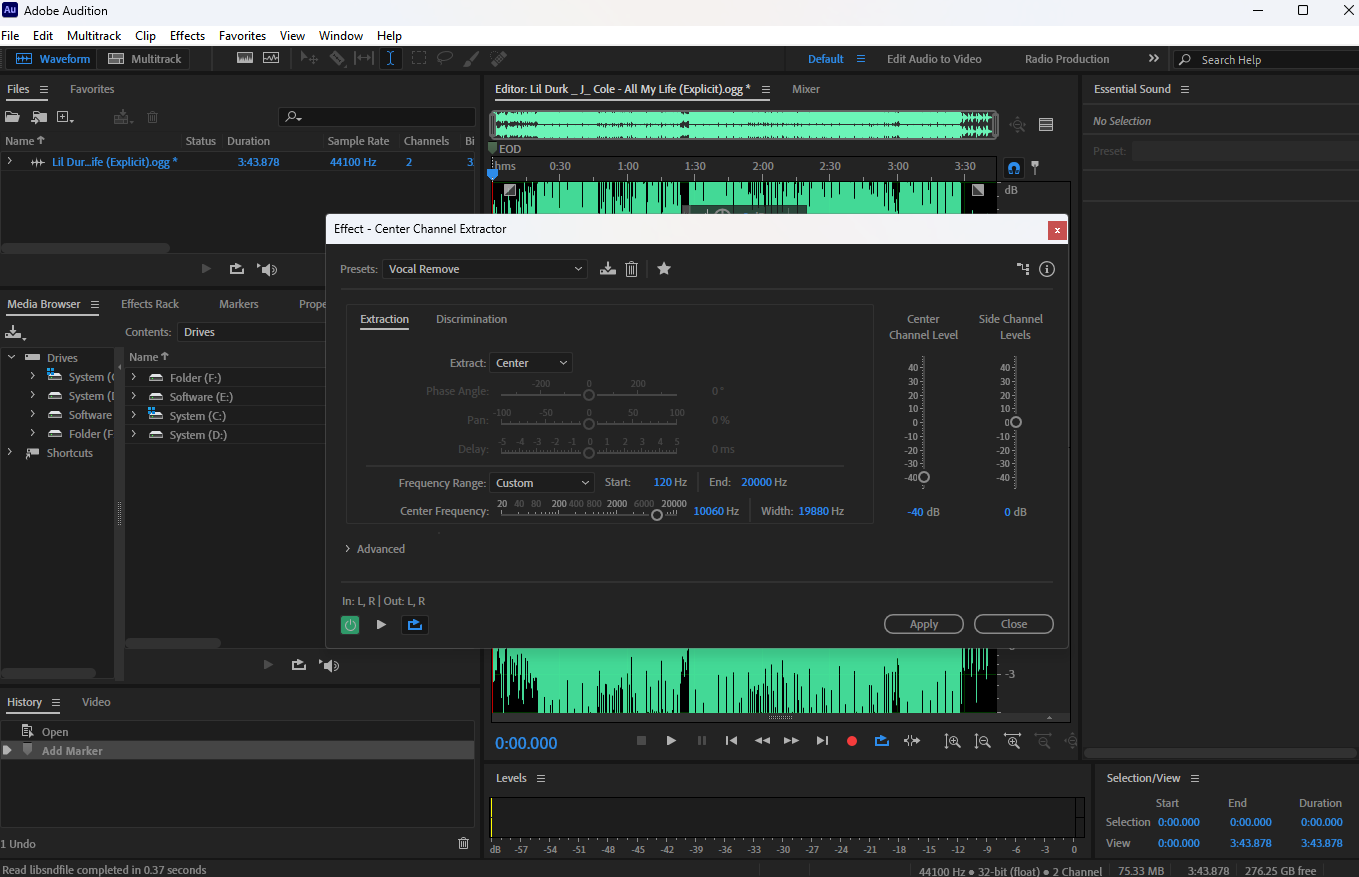Open Frequency Range dropdown
1359x877 pixels.
point(541,483)
